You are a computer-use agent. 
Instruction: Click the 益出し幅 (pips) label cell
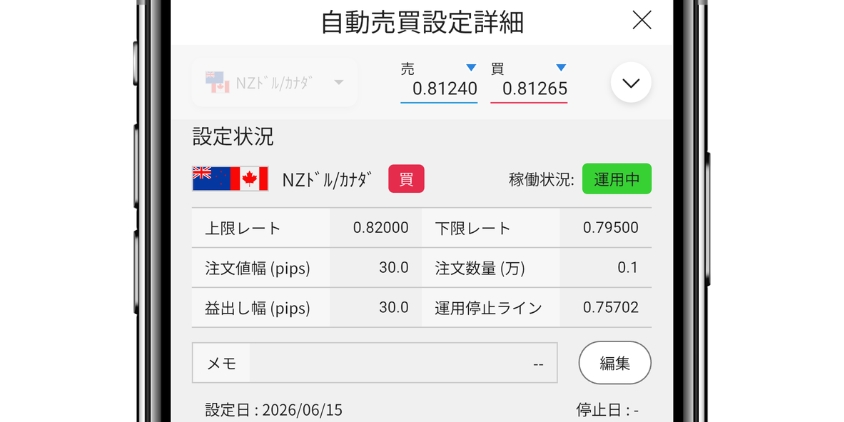(x=261, y=307)
